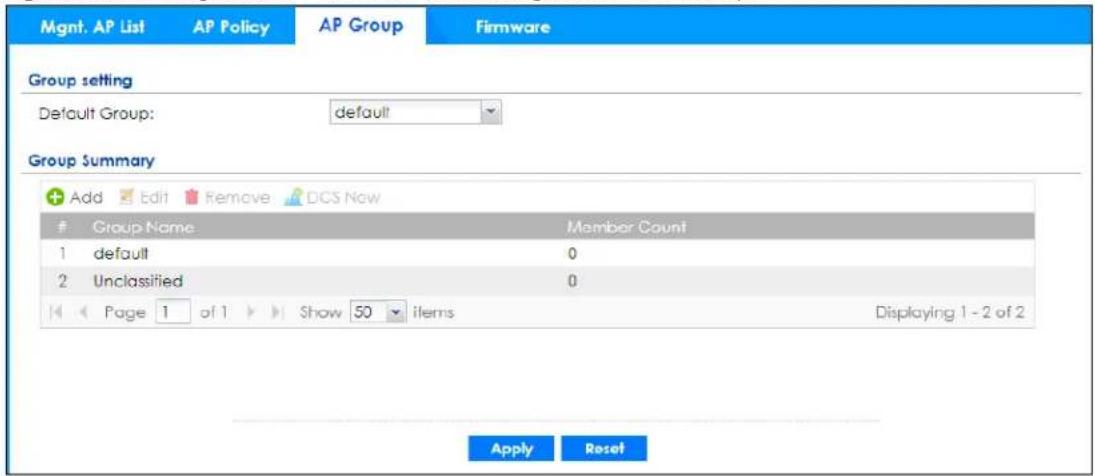Sort by Group Name column header
This screenshot has height=476, width=1095.
click(x=143, y=227)
